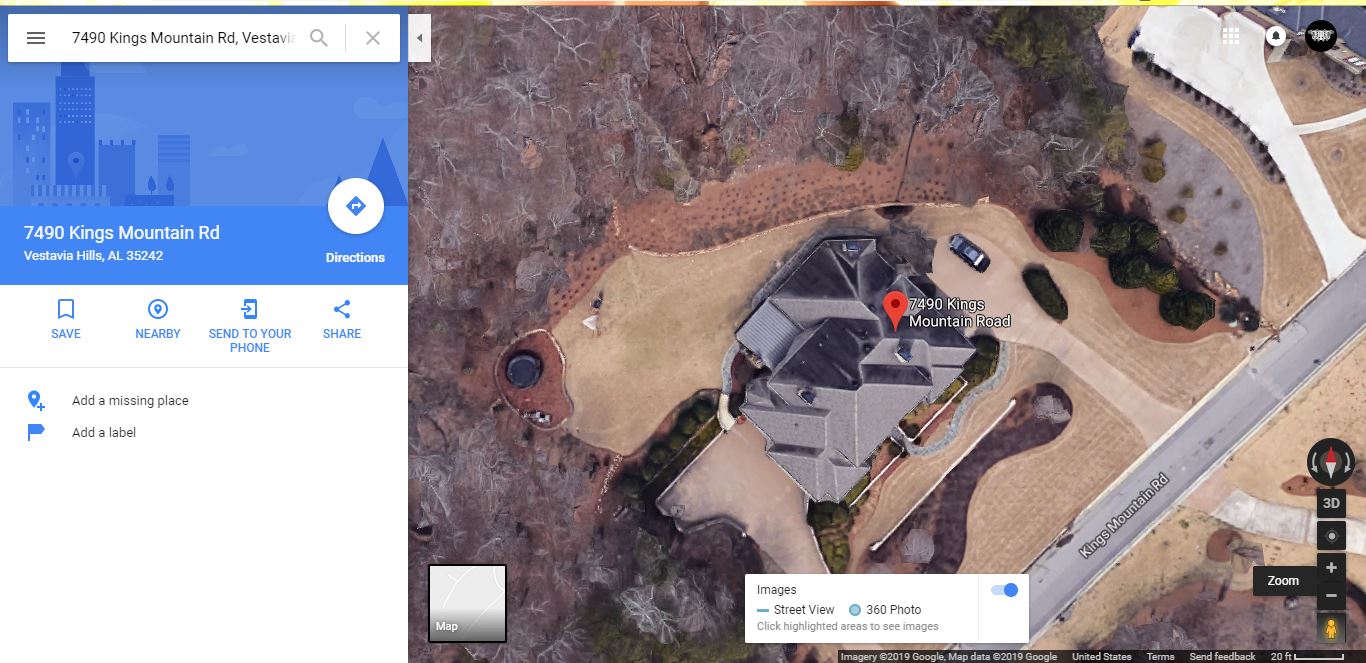Collapse the side panel with the arrow
Screen dimensions: 1366x663
coord(420,38)
